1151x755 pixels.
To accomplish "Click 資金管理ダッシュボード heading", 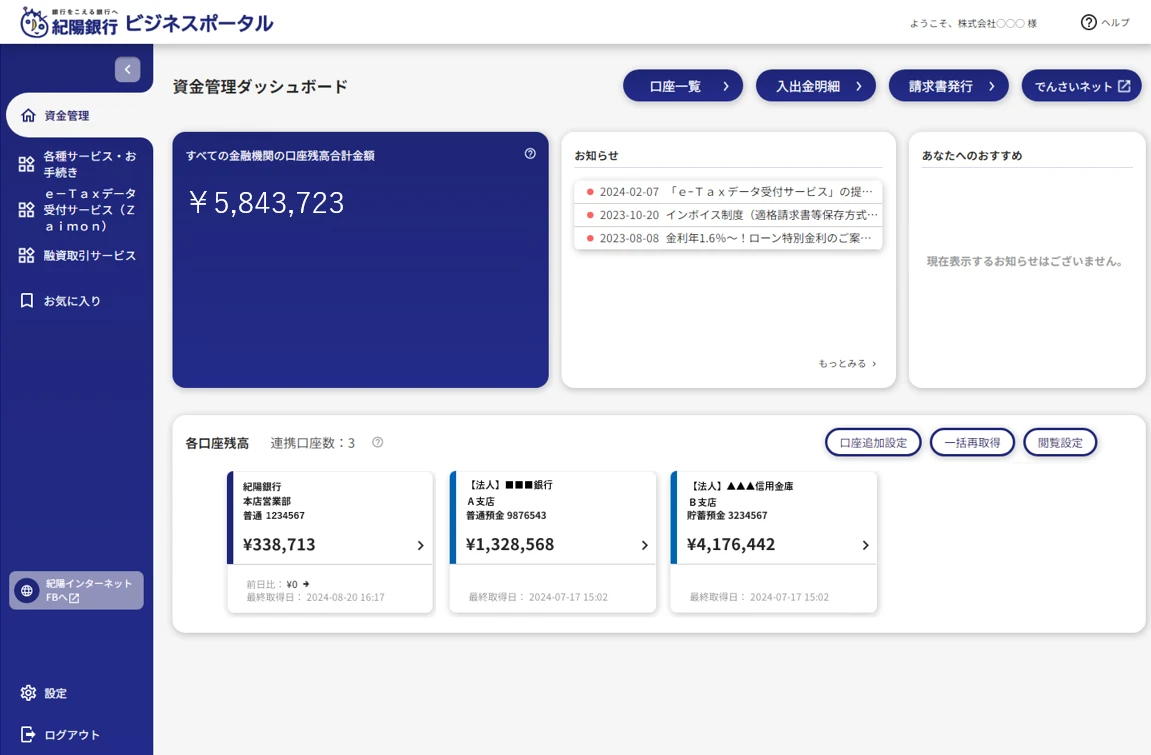I will (260, 87).
